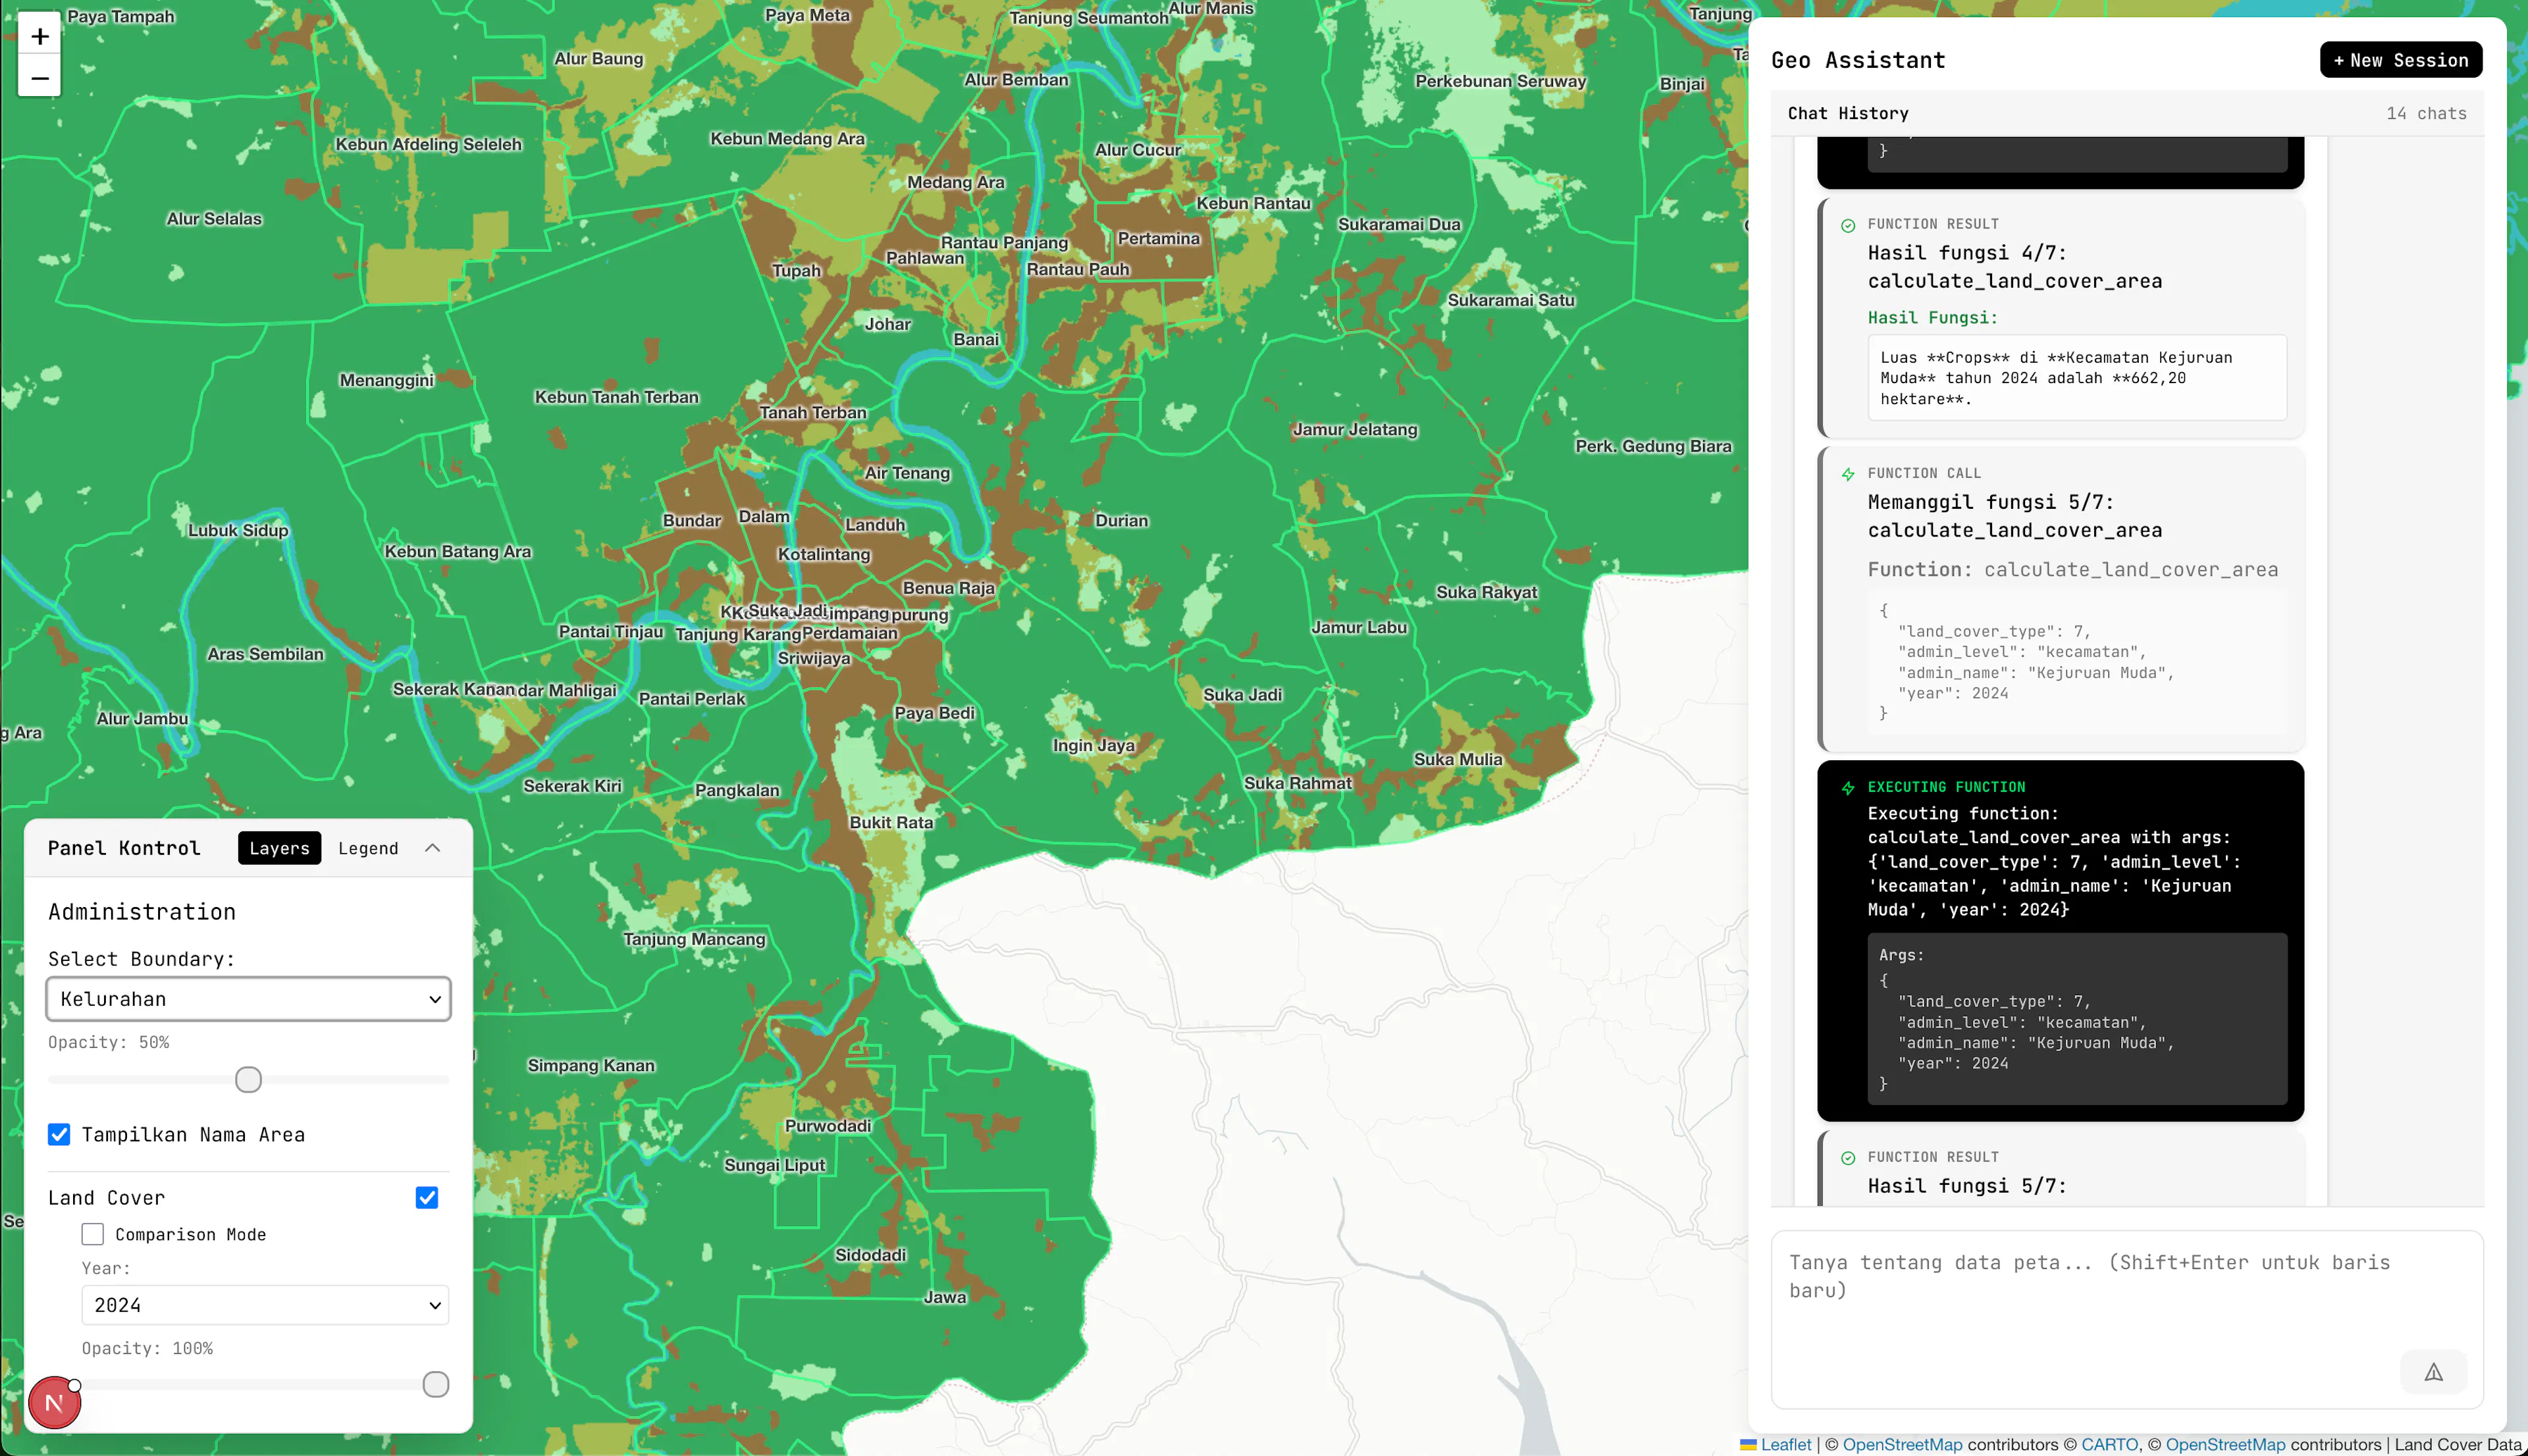Enable Comparison Mode checkbox
2528x1456 pixels.
click(93, 1234)
